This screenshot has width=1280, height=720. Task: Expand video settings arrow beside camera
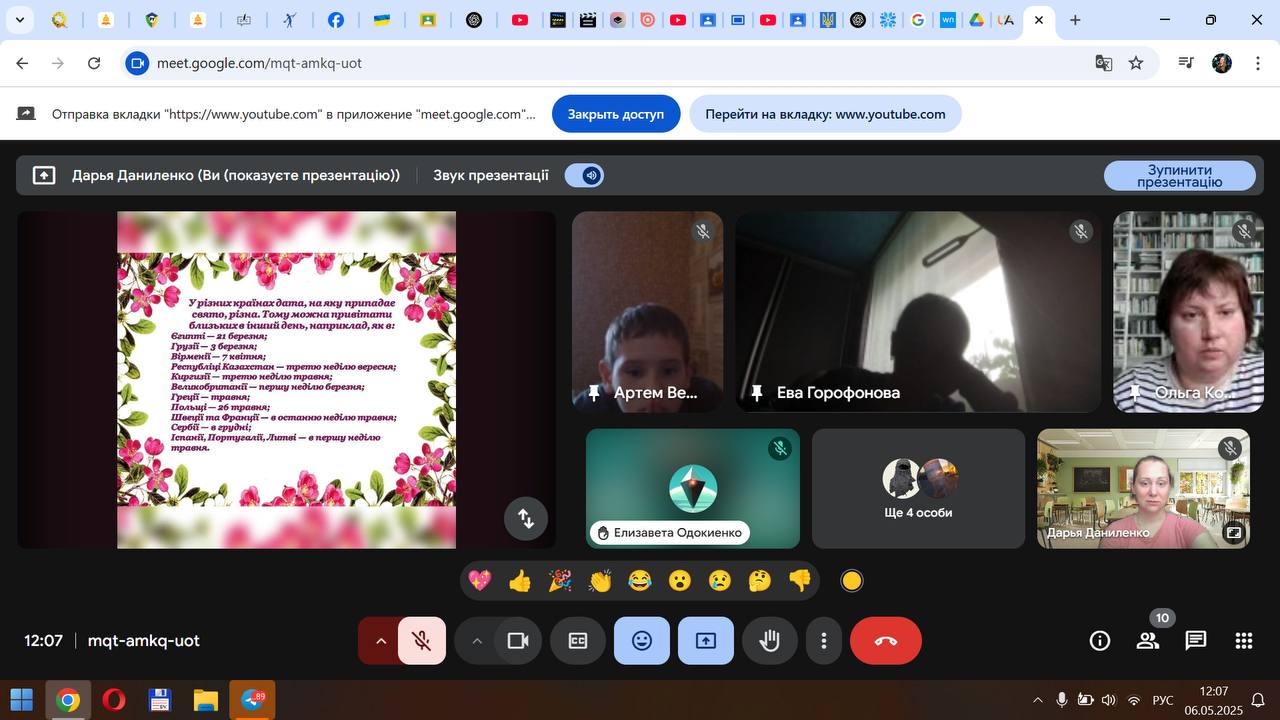click(476, 641)
